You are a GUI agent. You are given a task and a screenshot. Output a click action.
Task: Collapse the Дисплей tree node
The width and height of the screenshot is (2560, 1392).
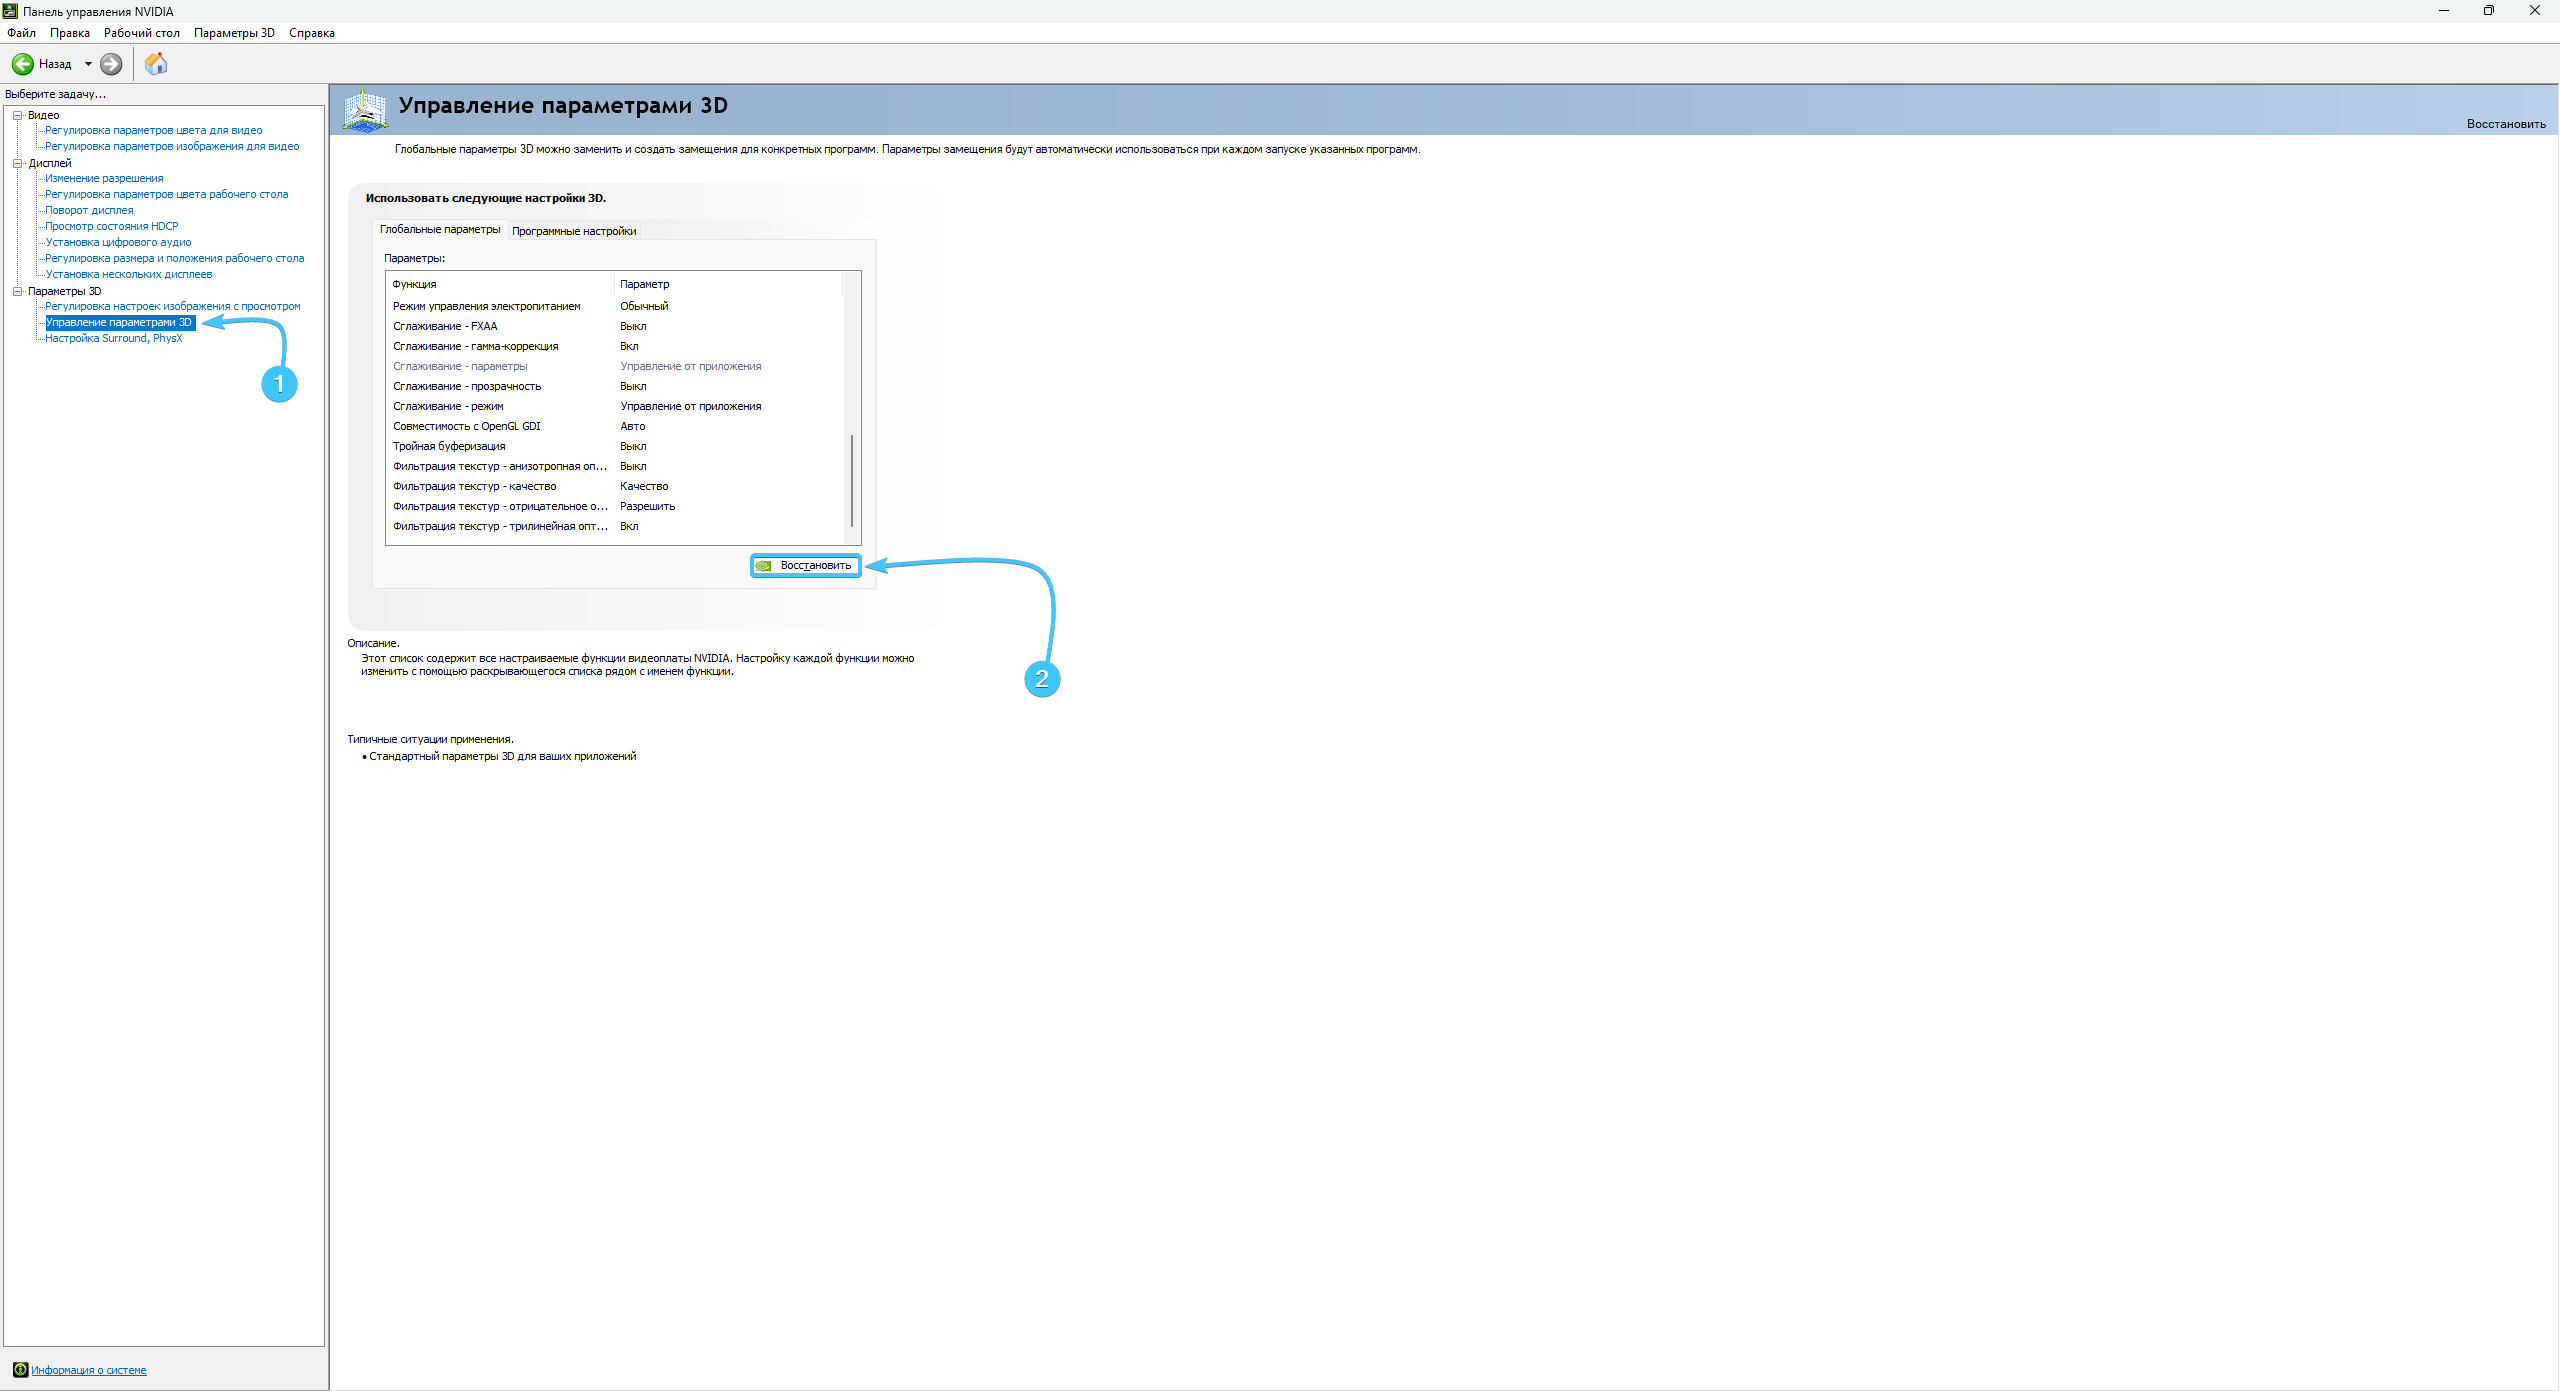pyautogui.click(x=17, y=163)
